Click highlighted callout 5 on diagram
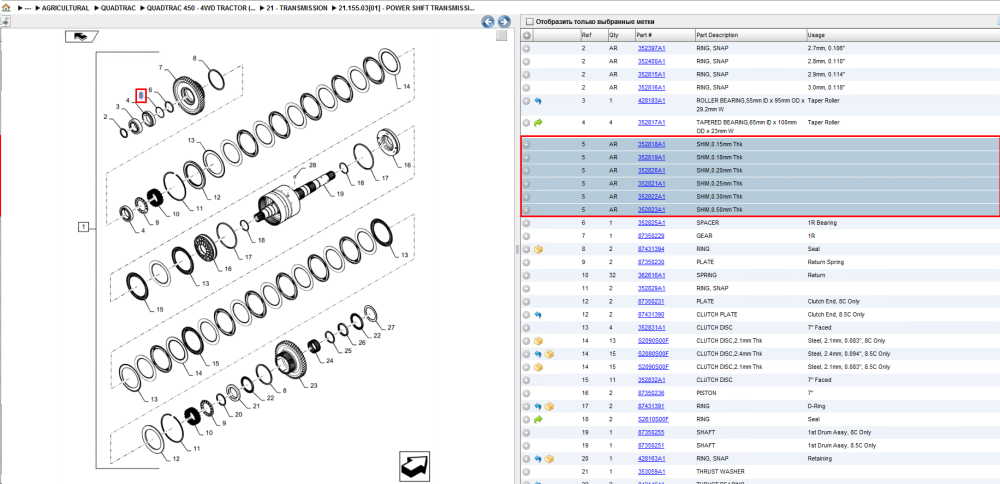This screenshot has width=1000, height=484. [141, 96]
